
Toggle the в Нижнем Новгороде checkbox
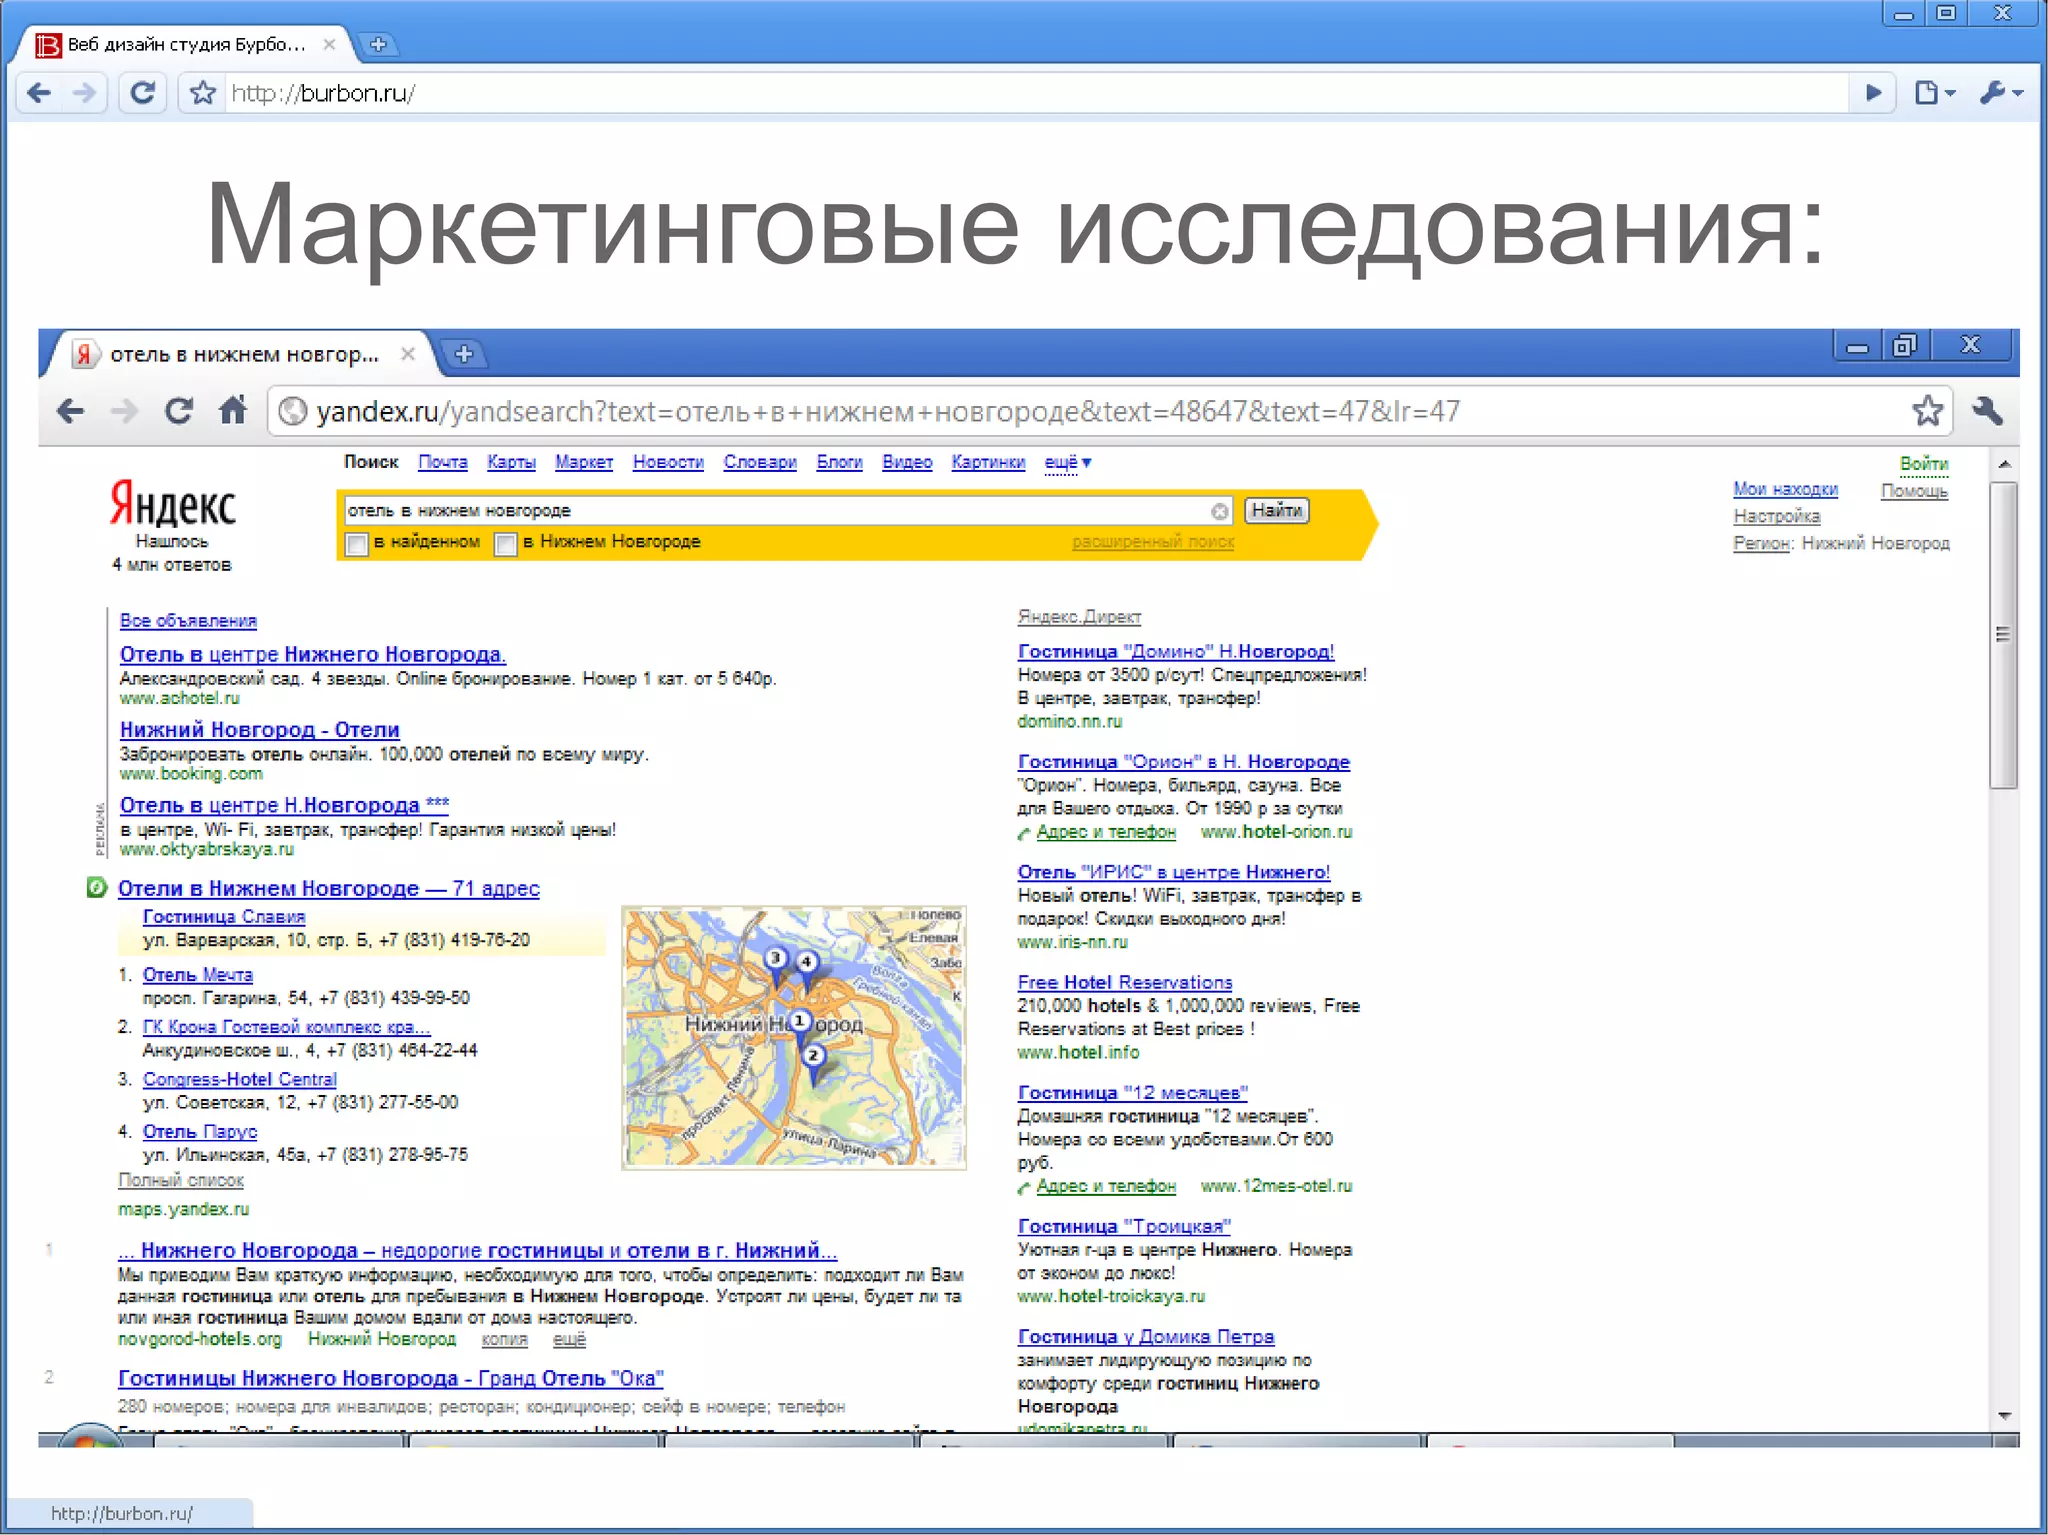coord(506,544)
